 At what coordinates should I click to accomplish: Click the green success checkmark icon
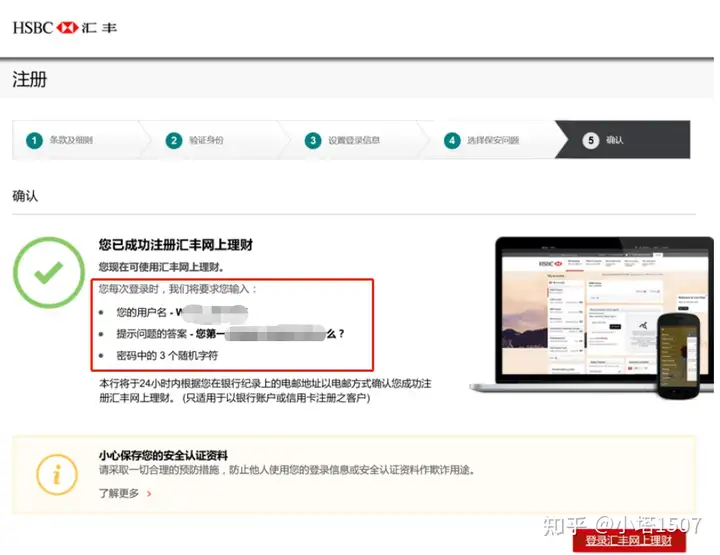(x=49, y=272)
